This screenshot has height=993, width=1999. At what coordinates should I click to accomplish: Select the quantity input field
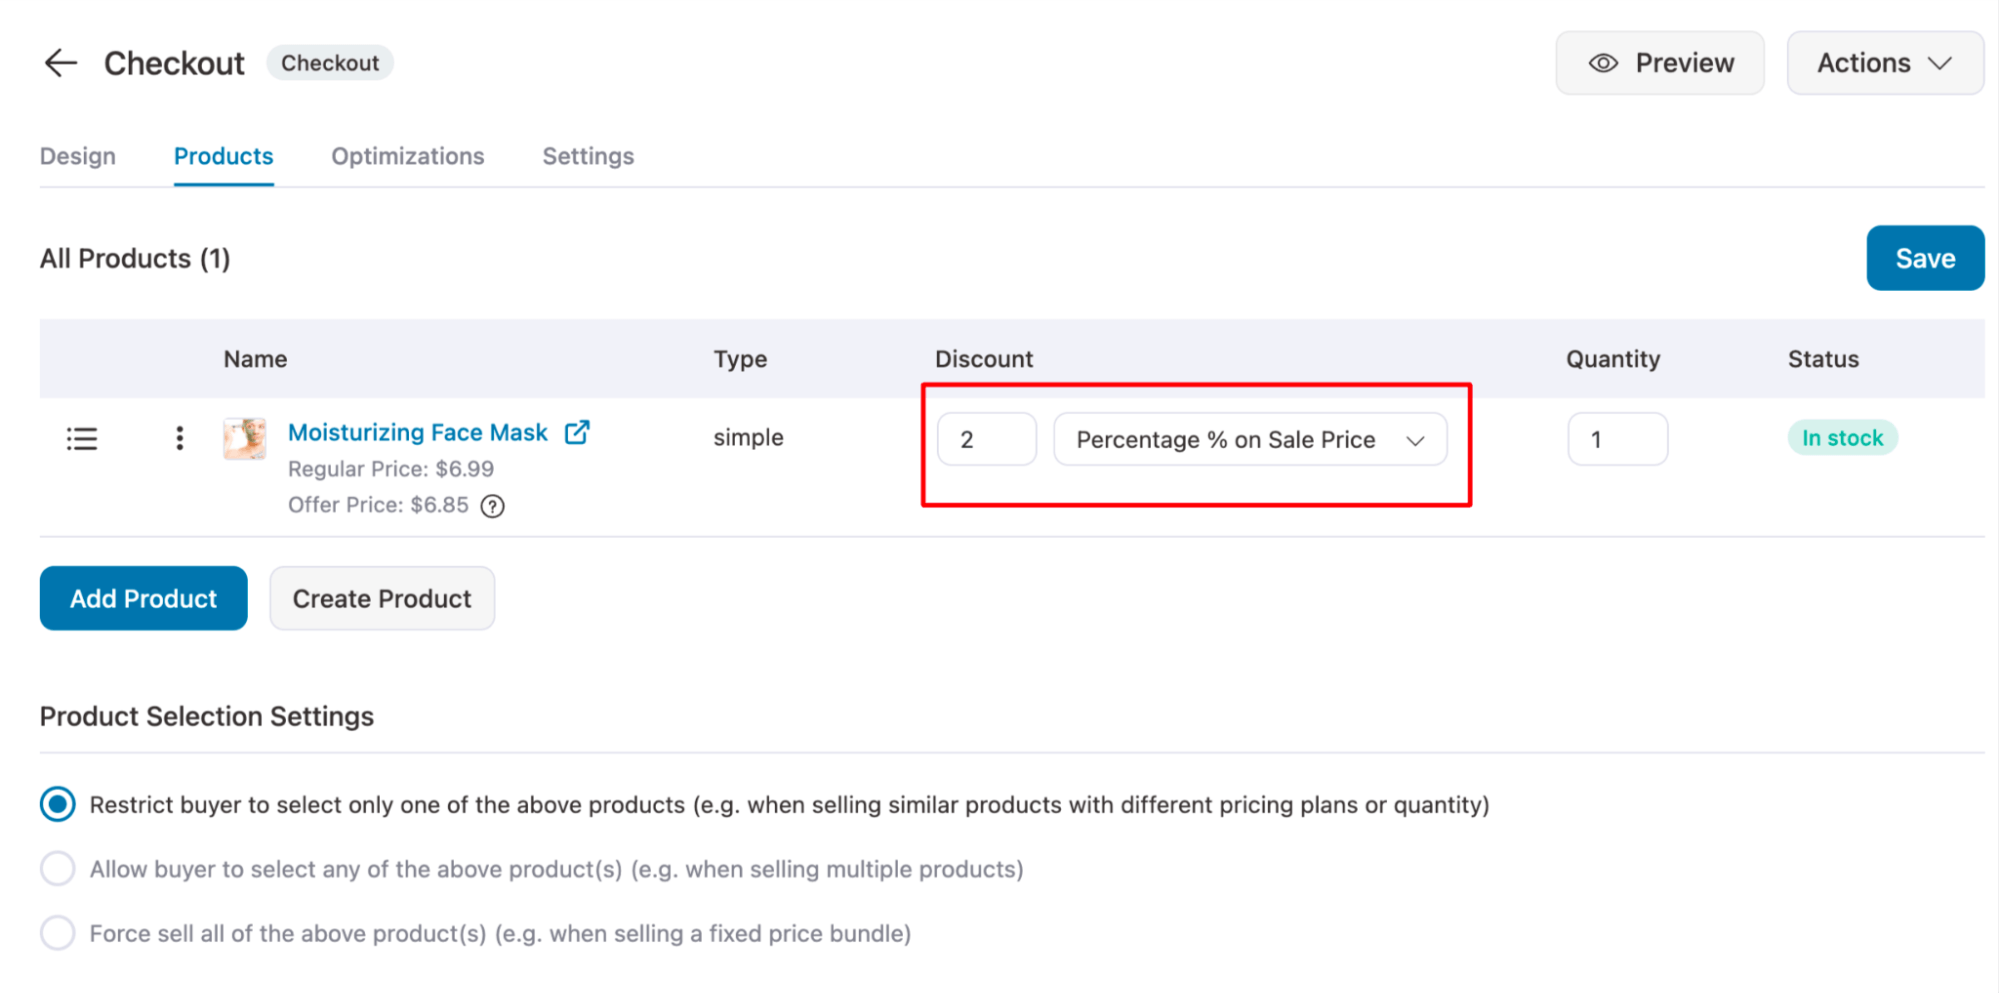tap(1616, 438)
